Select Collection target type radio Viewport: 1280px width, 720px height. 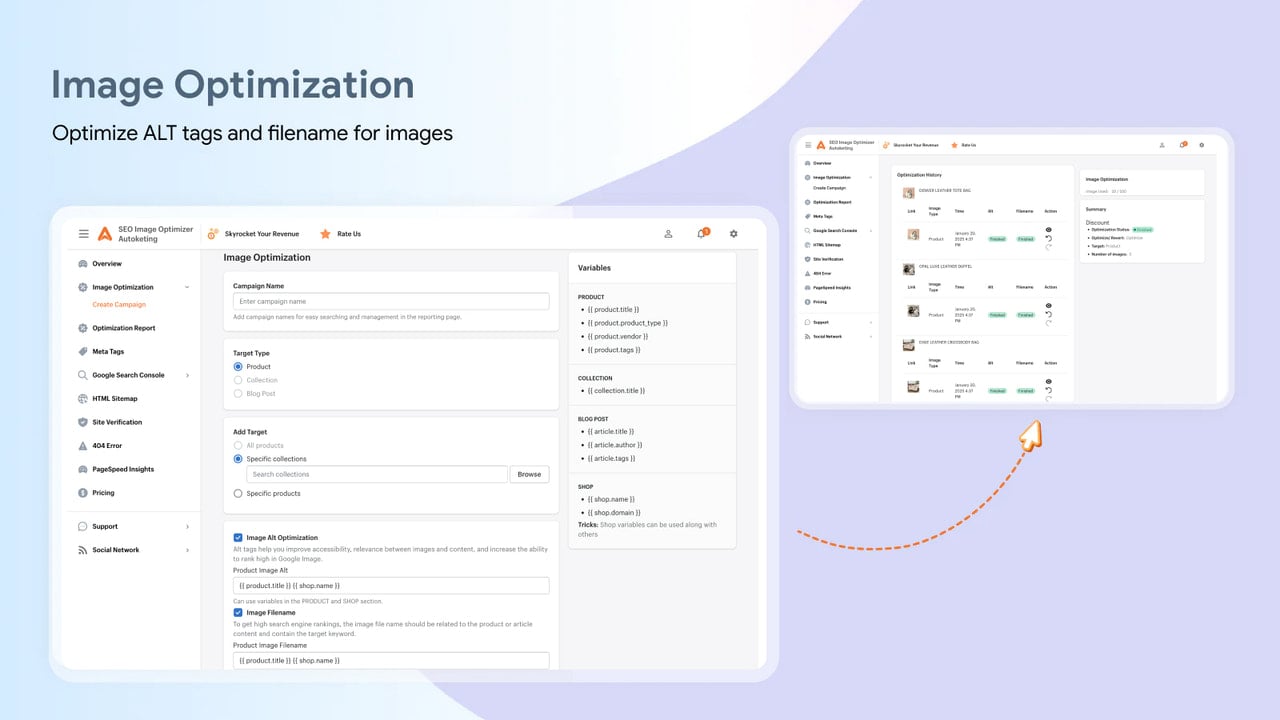(238, 380)
